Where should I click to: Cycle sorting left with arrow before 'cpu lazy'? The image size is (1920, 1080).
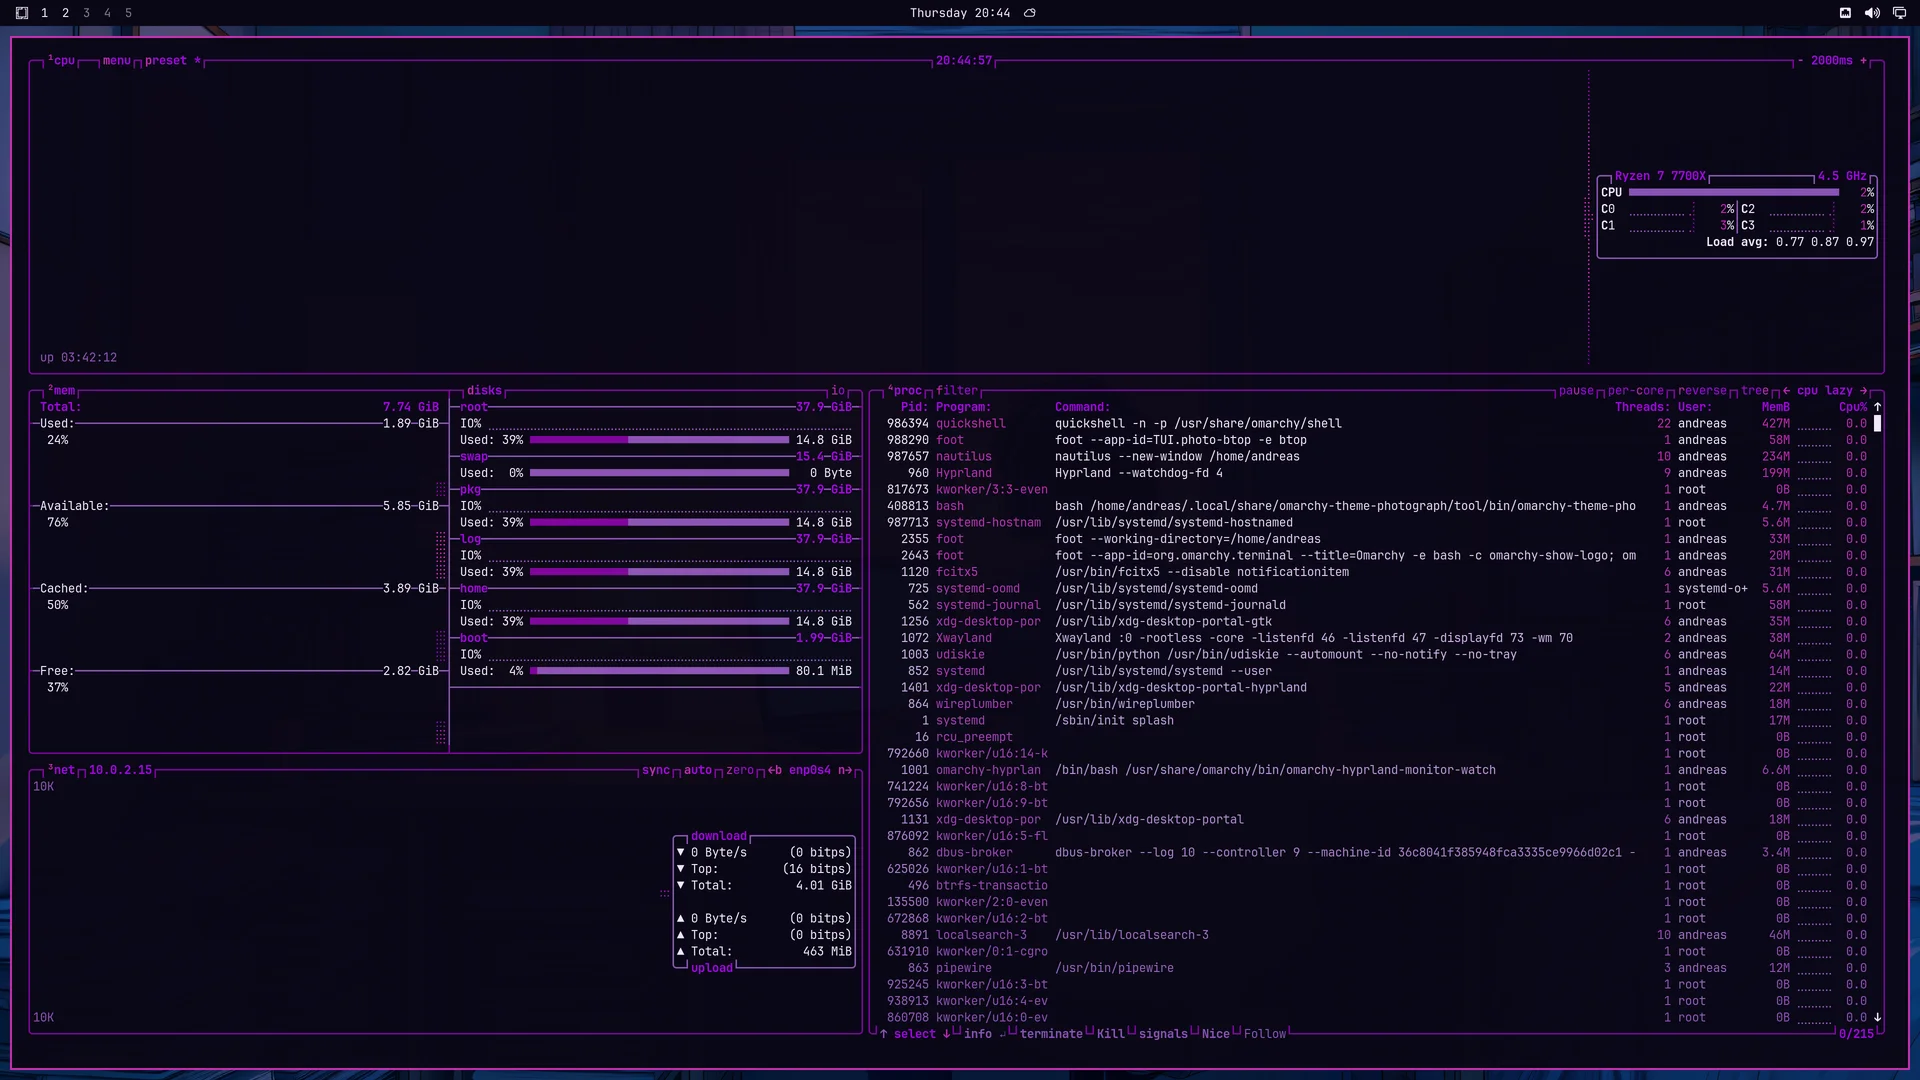[1786, 391]
